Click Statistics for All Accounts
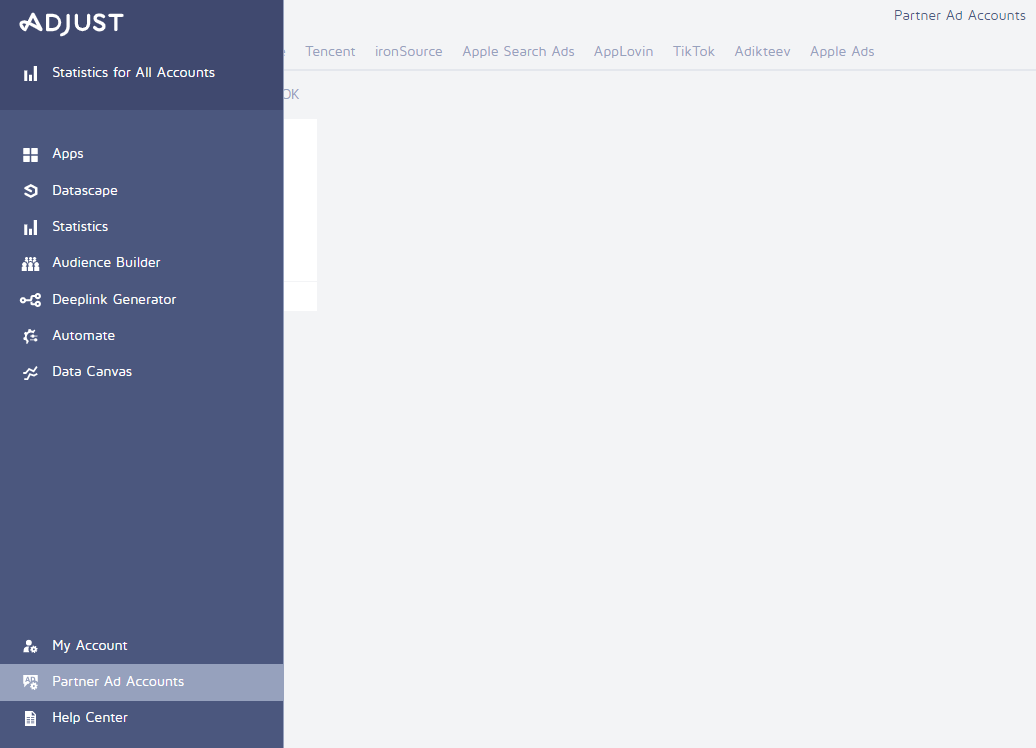This screenshot has width=1036, height=748. pyautogui.click(x=134, y=72)
